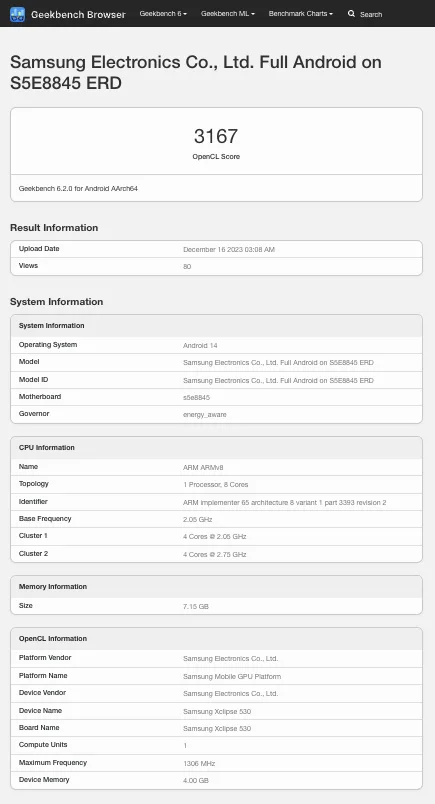This screenshot has width=435, height=804.
Task: Click the Maximum Frequency 1306 MHz value
Action: (x=199, y=763)
